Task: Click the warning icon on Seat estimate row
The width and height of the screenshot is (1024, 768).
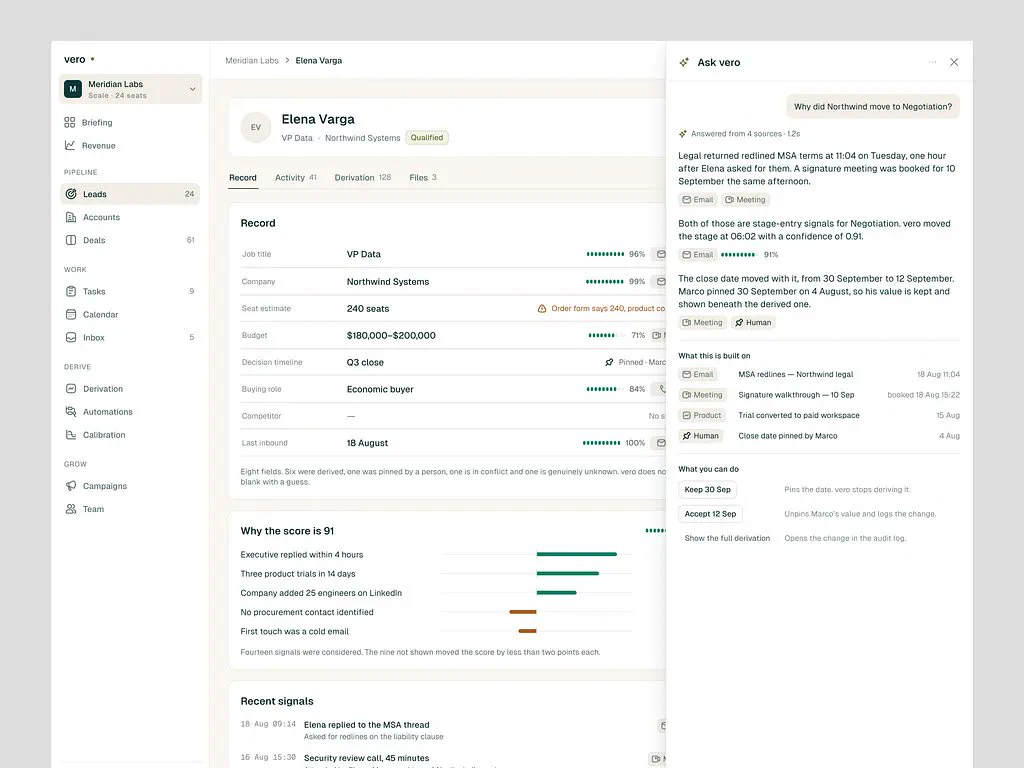Action: (x=542, y=308)
